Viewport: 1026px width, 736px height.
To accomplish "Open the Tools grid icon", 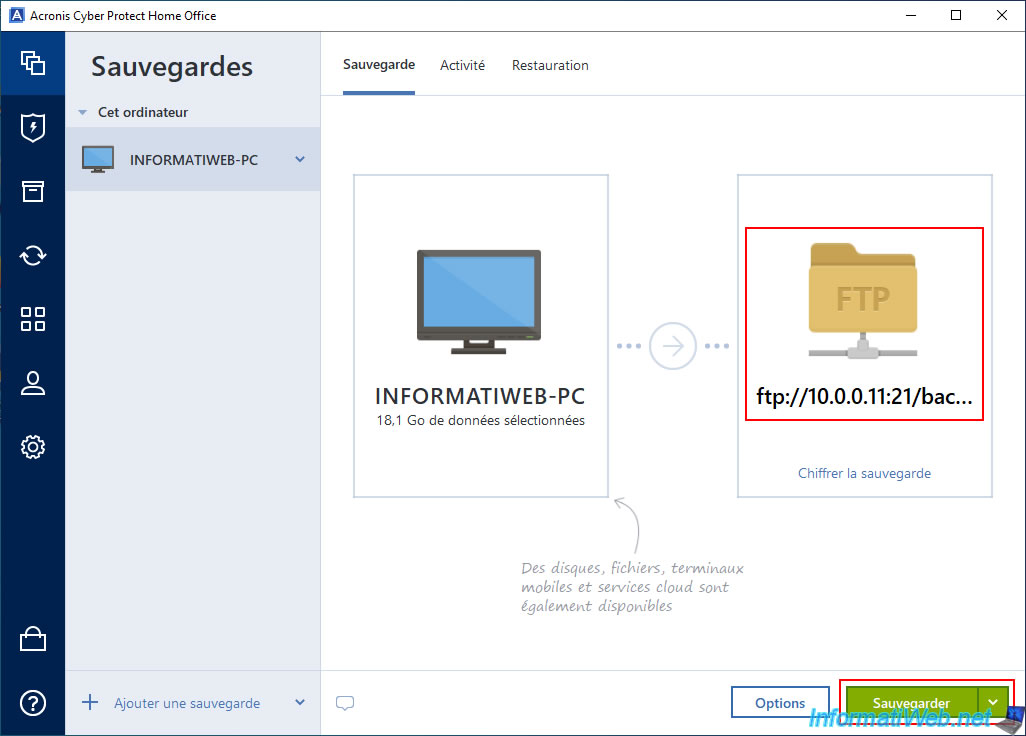I will pos(33,319).
